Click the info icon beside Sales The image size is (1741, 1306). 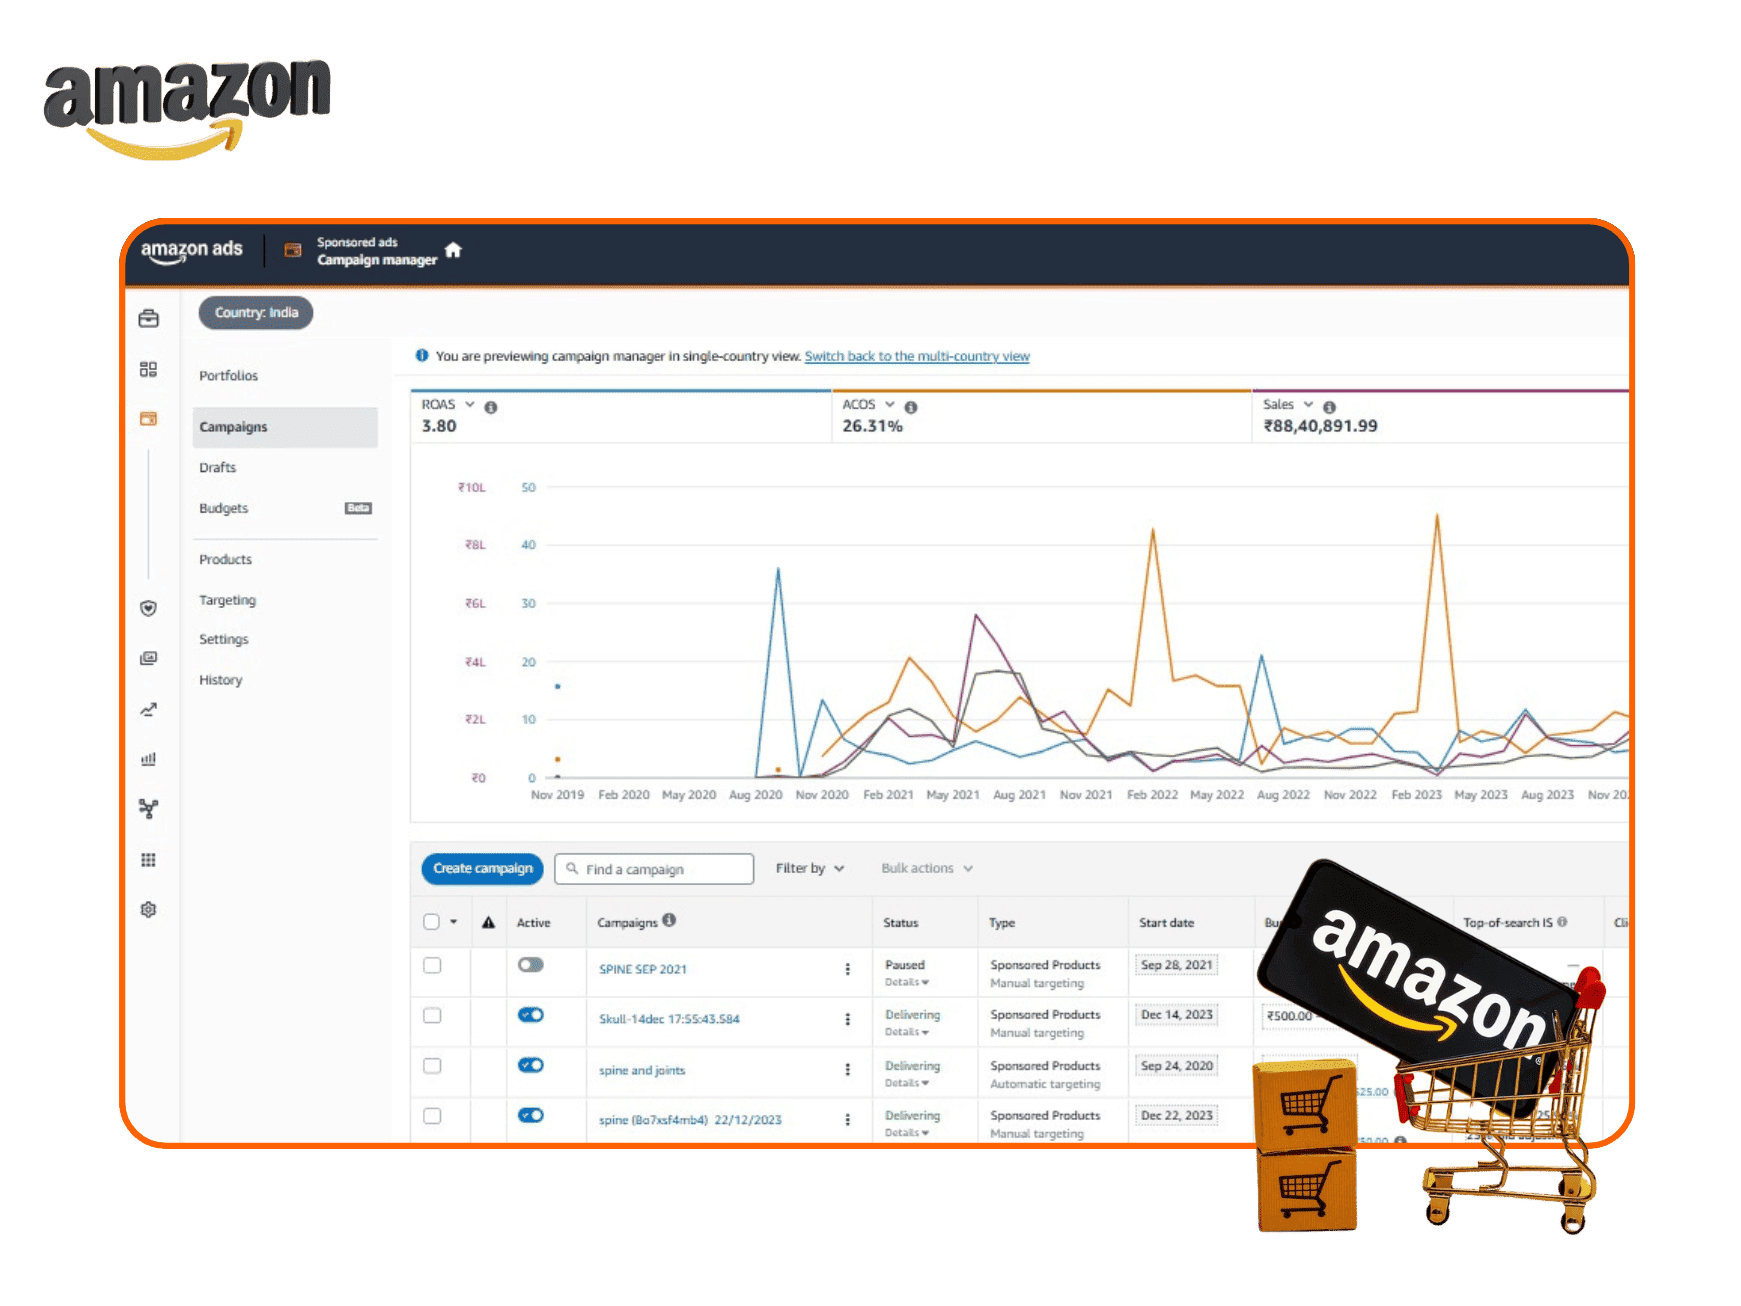click(1329, 407)
